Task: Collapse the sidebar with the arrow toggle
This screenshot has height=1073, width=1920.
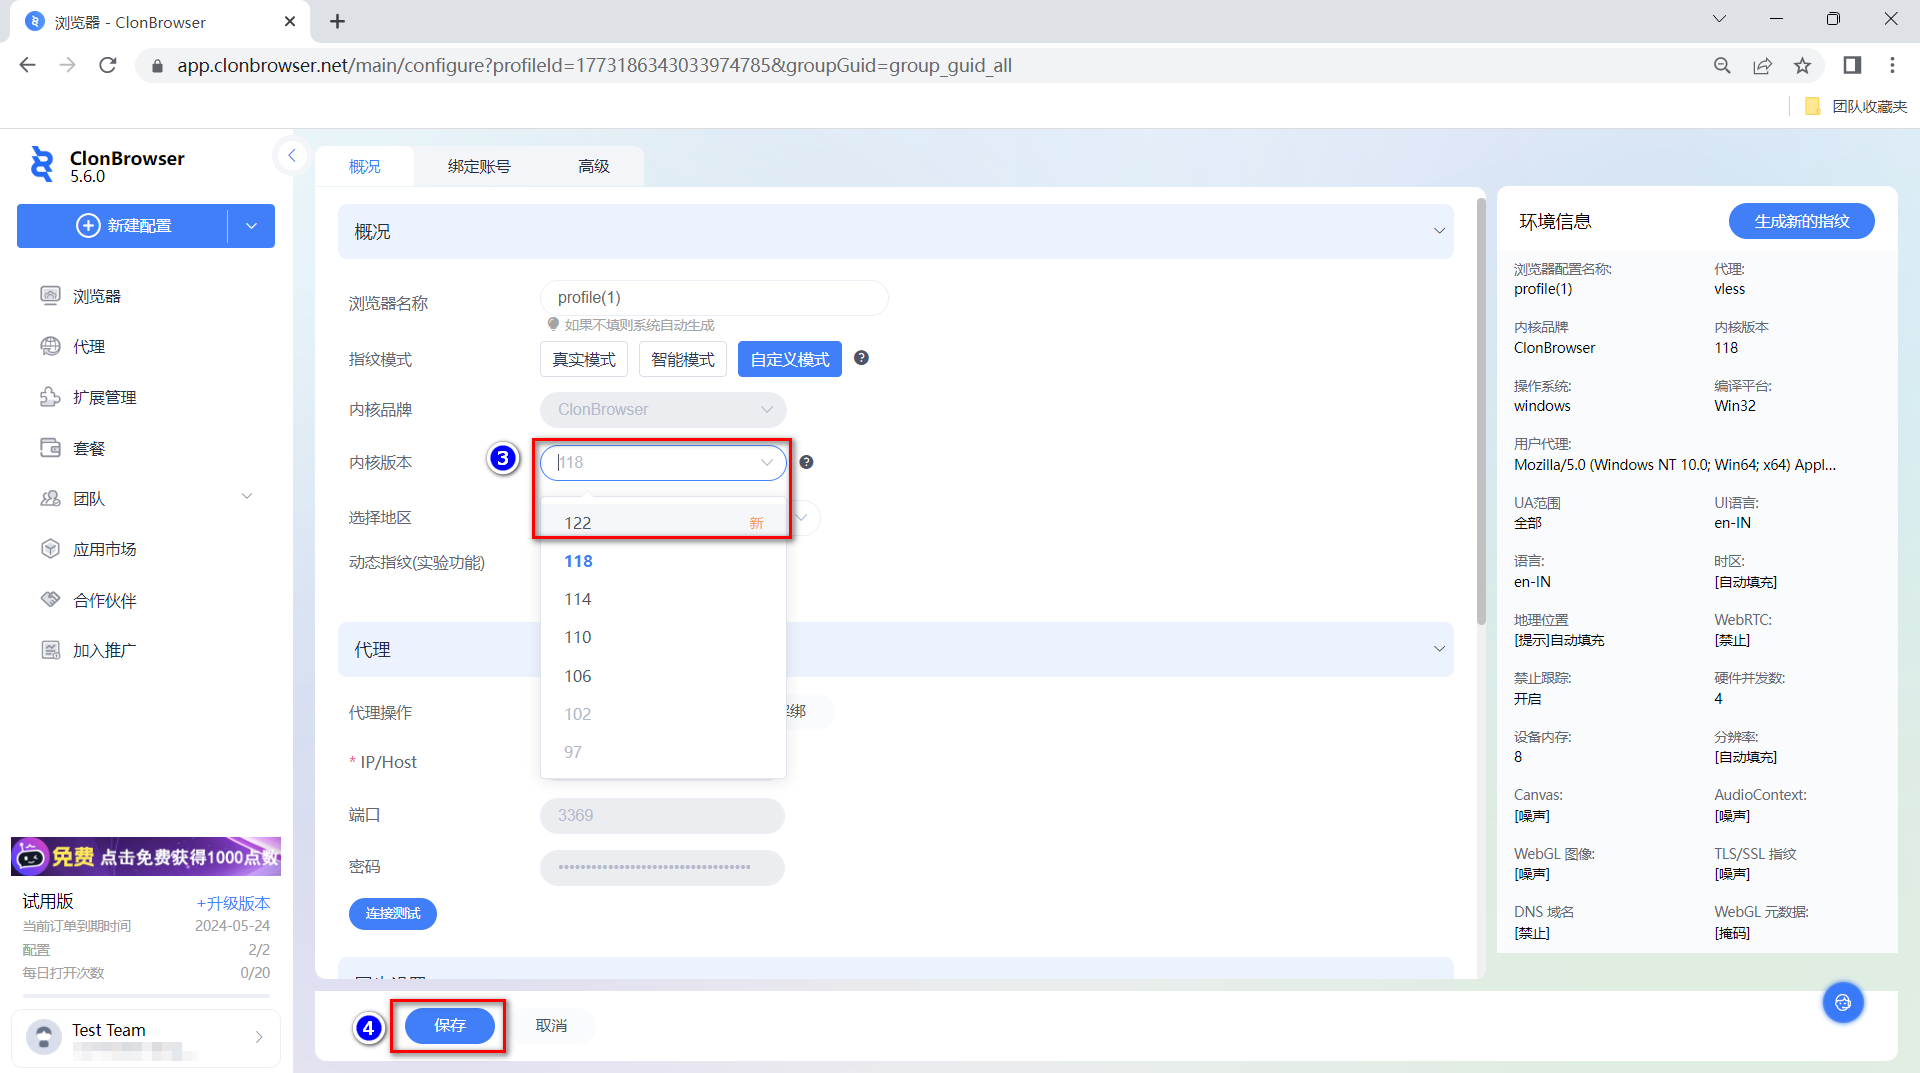Action: click(x=291, y=155)
